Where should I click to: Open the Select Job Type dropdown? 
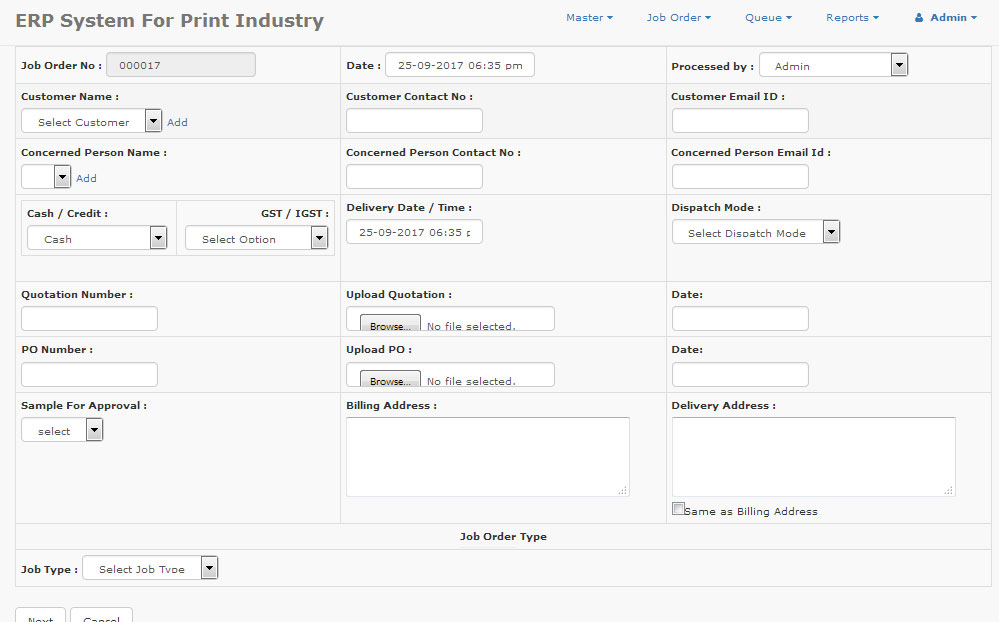(150, 568)
